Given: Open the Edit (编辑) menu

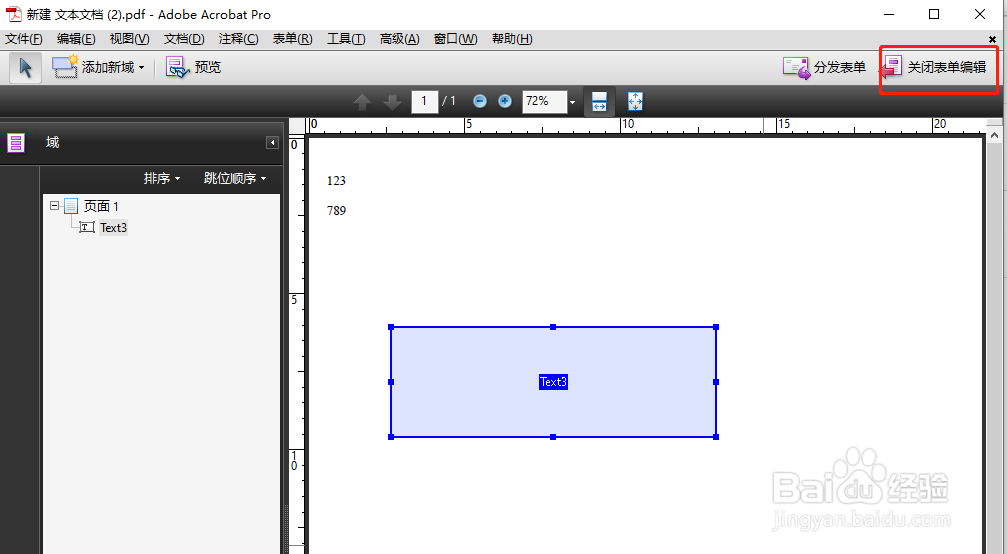Looking at the screenshot, I should click(x=76, y=39).
